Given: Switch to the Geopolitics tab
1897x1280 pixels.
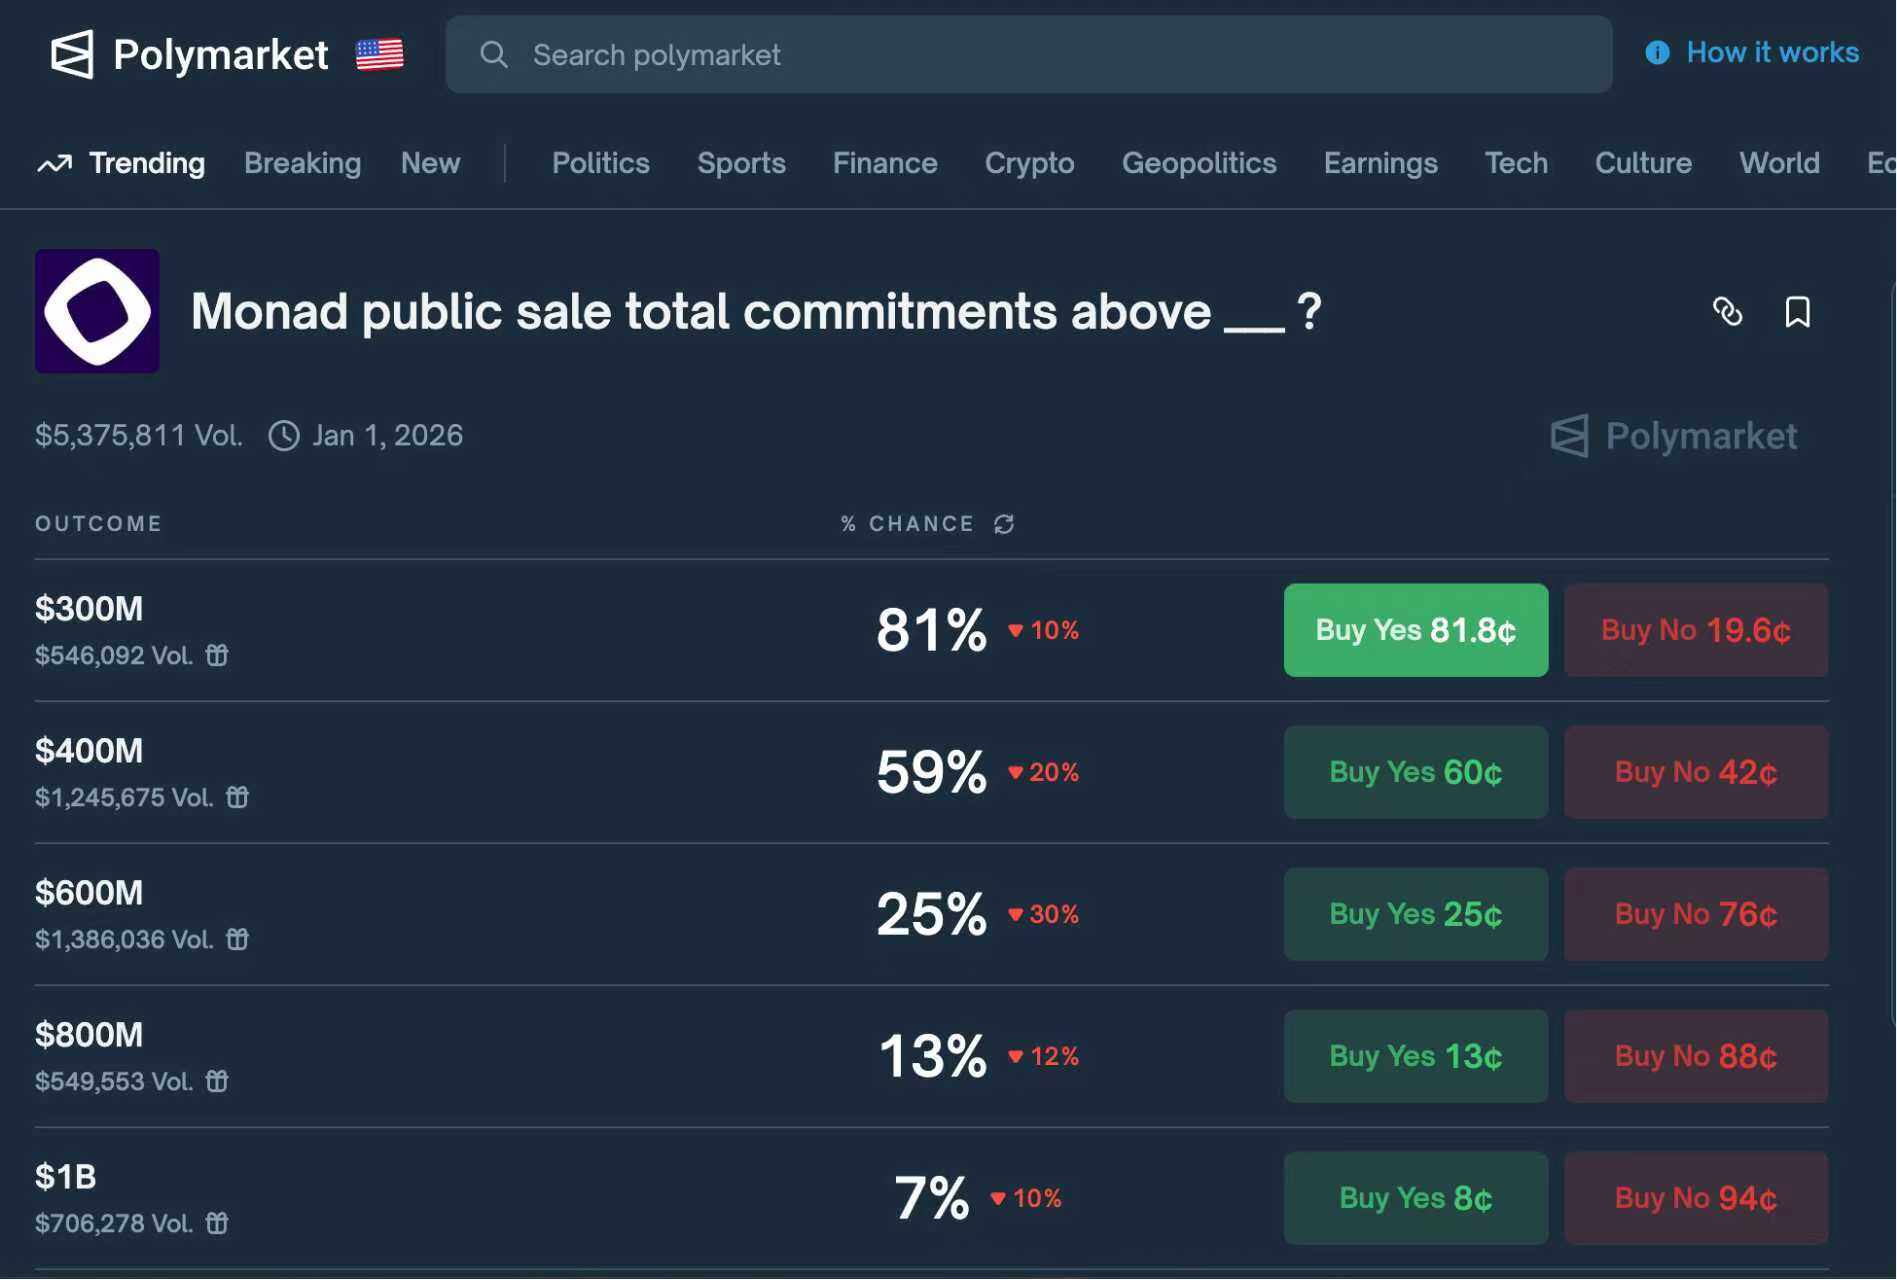Looking at the screenshot, I should click(x=1200, y=163).
